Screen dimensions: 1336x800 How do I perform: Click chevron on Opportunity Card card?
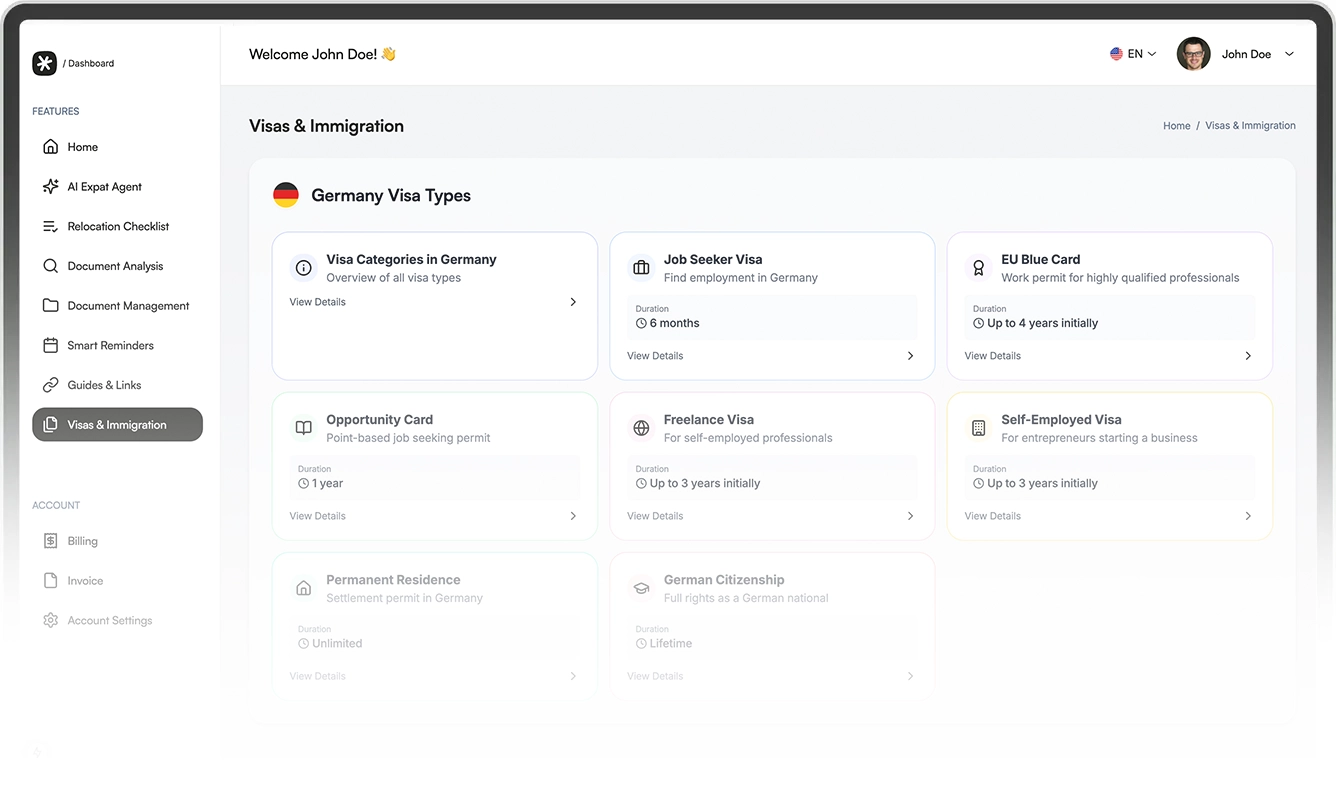573,516
